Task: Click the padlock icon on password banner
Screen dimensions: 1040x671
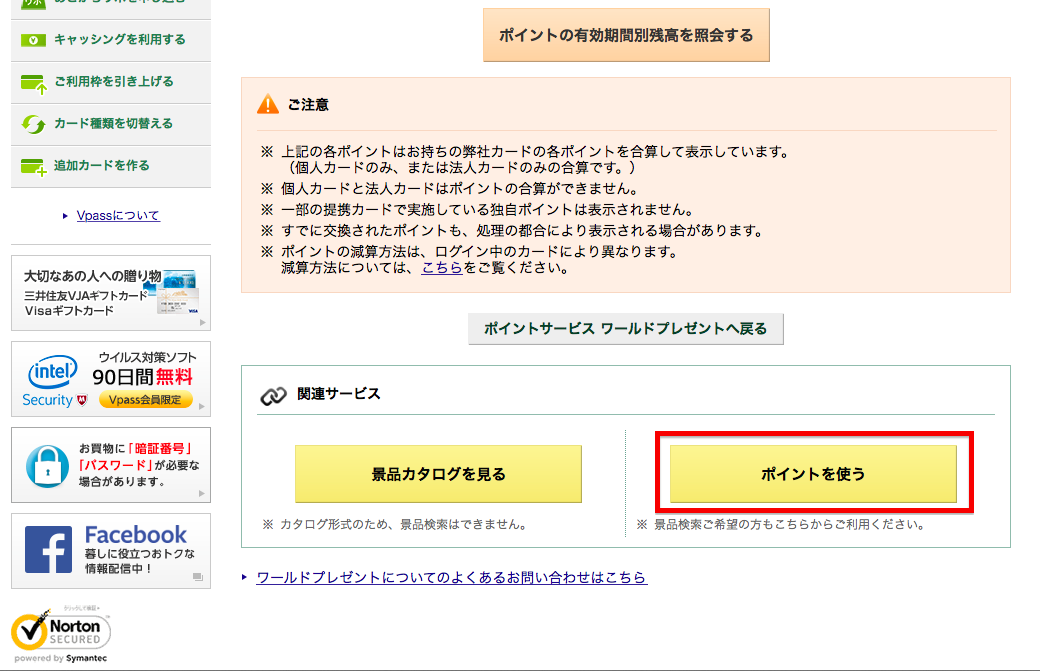Action: (48, 465)
